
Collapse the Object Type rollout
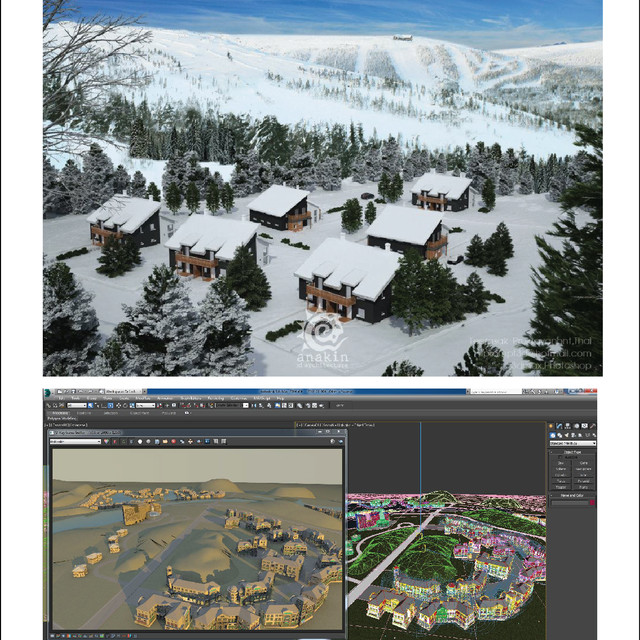click(x=572, y=451)
